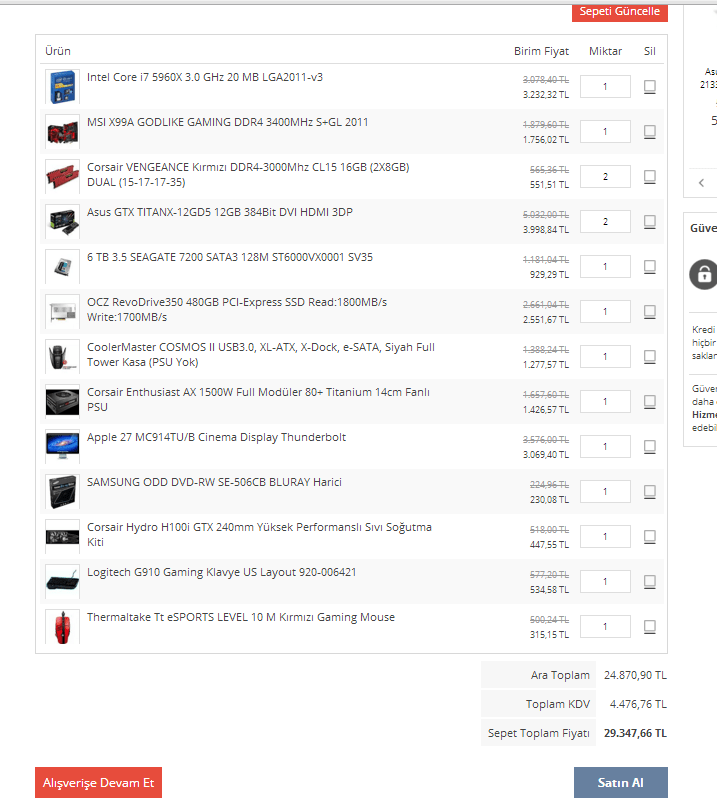Click quantity field for Corsair Hydro H100i
This screenshot has height=801, width=717.
605,536
